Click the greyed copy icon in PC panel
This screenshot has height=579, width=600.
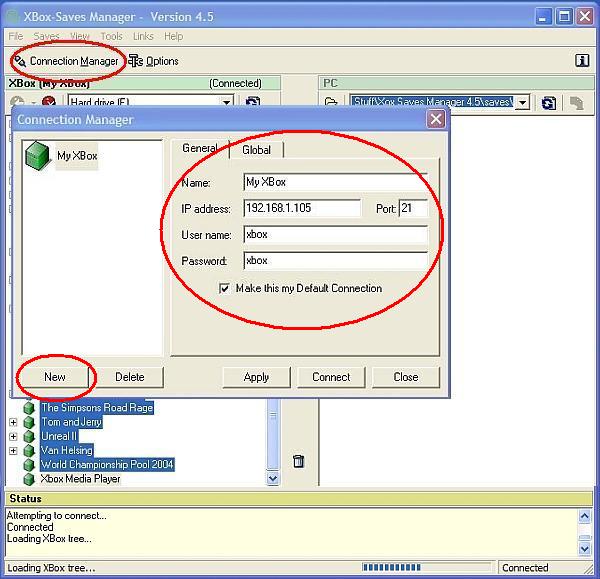[x=576, y=103]
